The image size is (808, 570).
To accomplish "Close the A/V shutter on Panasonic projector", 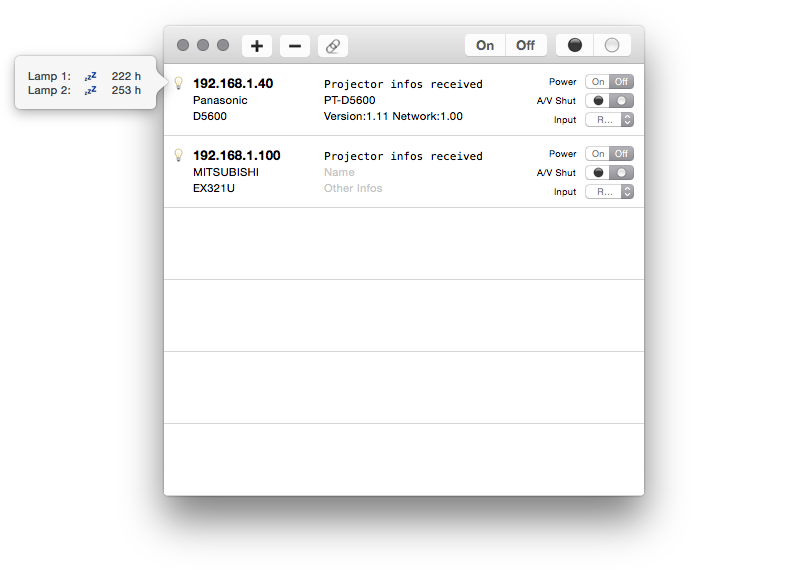I will coord(598,101).
